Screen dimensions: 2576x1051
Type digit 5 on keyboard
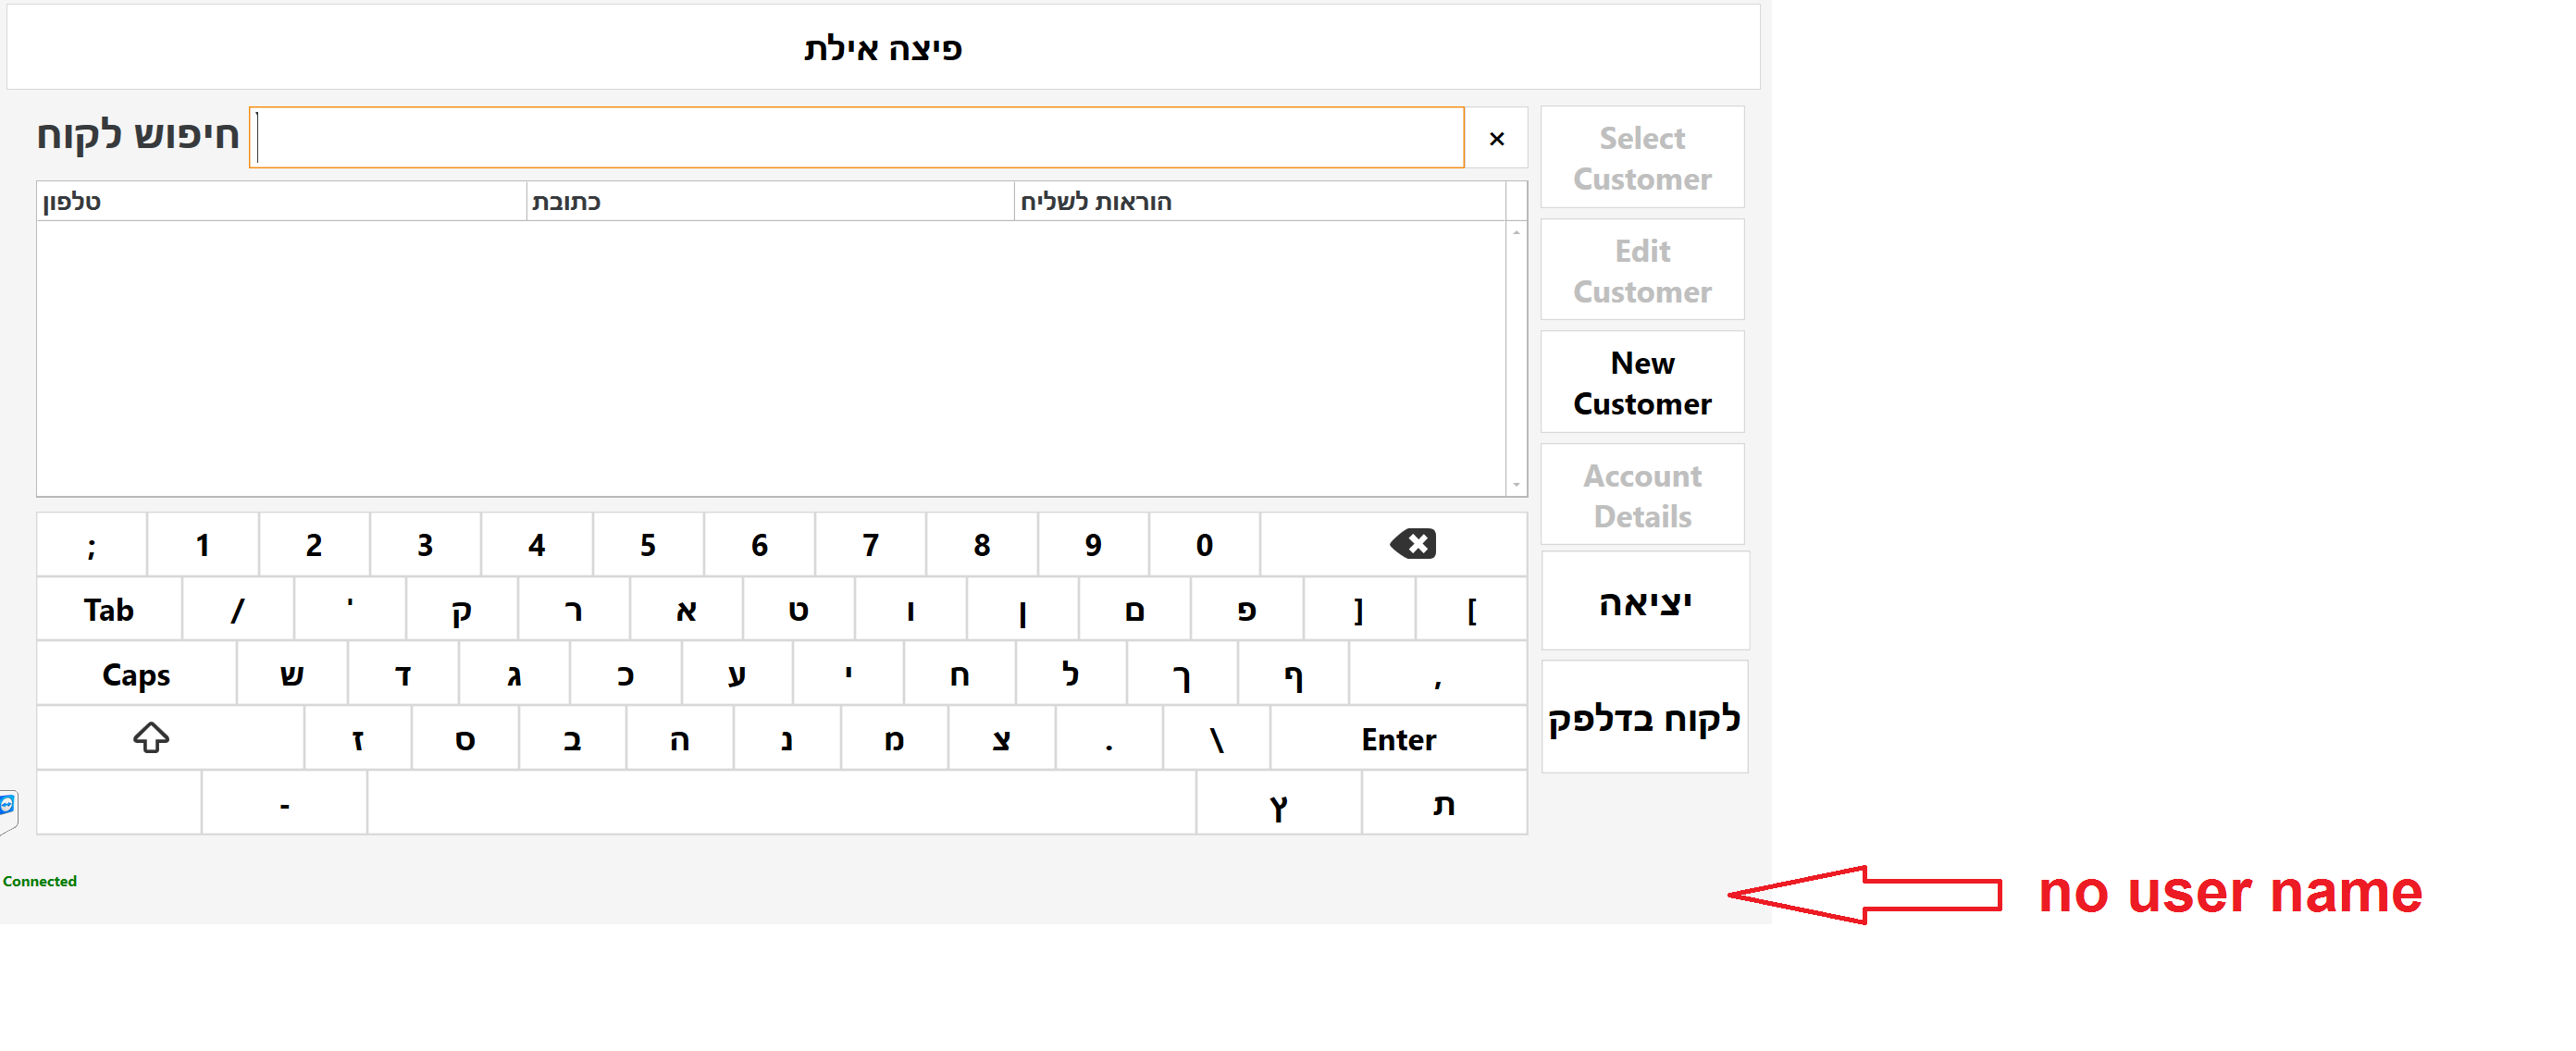[648, 544]
